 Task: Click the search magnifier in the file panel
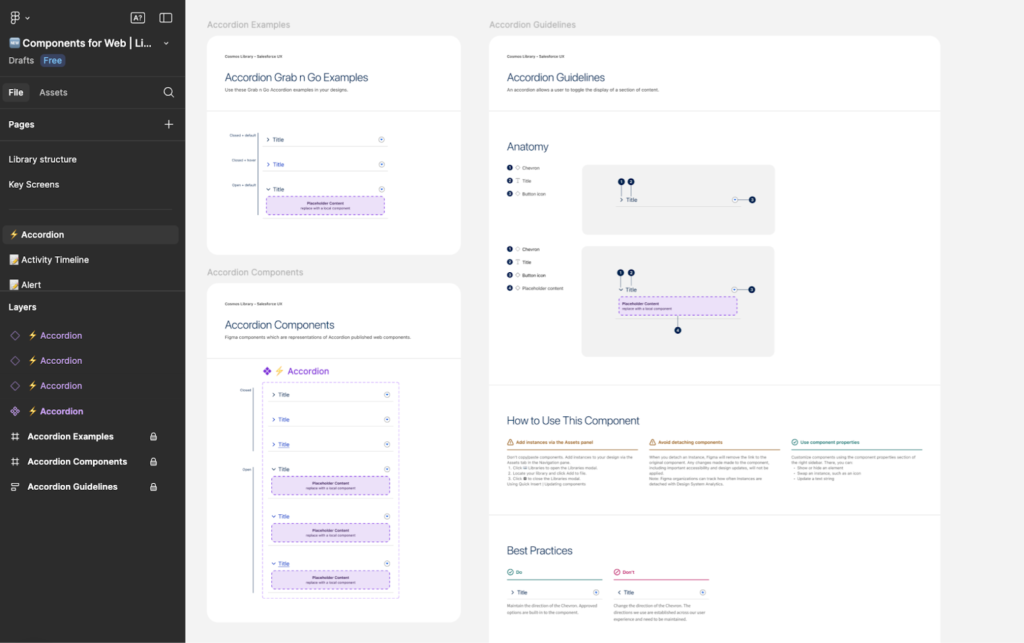[x=169, y=92]
